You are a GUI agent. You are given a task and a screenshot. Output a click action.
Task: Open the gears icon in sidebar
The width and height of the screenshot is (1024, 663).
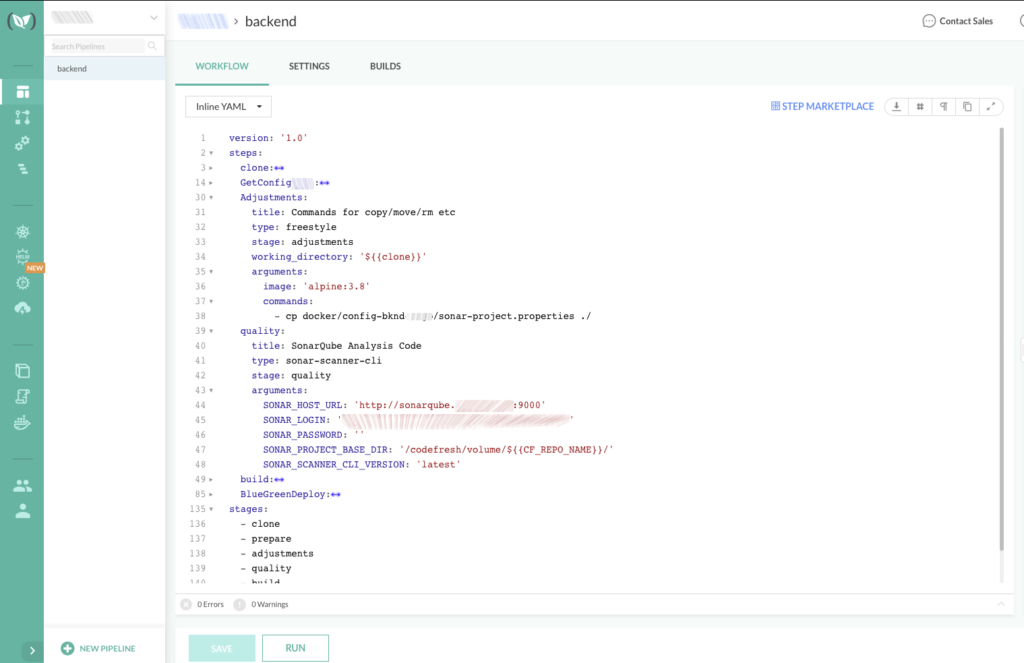coord(23,143)
